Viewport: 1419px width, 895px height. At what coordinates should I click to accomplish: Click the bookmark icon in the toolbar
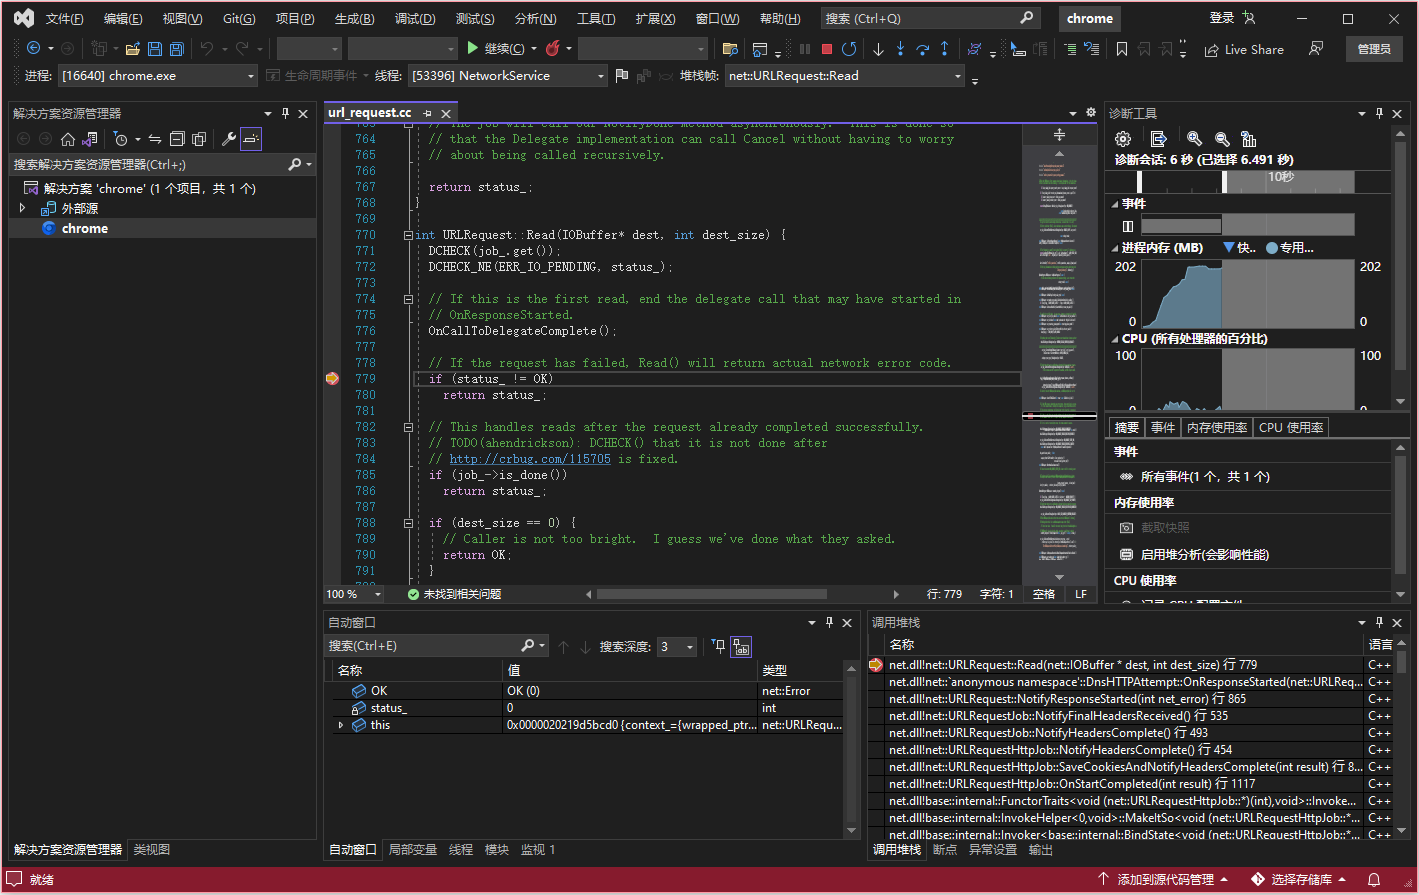[x=1122, y=49]
